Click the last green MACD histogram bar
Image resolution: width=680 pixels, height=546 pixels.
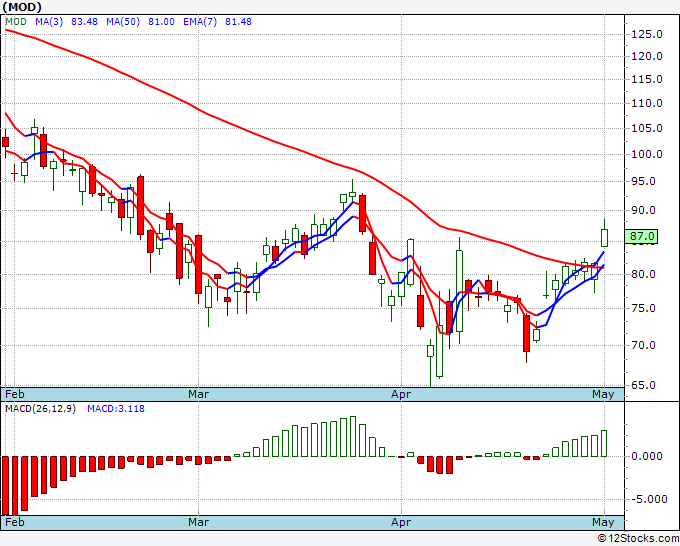click(604, 444)
